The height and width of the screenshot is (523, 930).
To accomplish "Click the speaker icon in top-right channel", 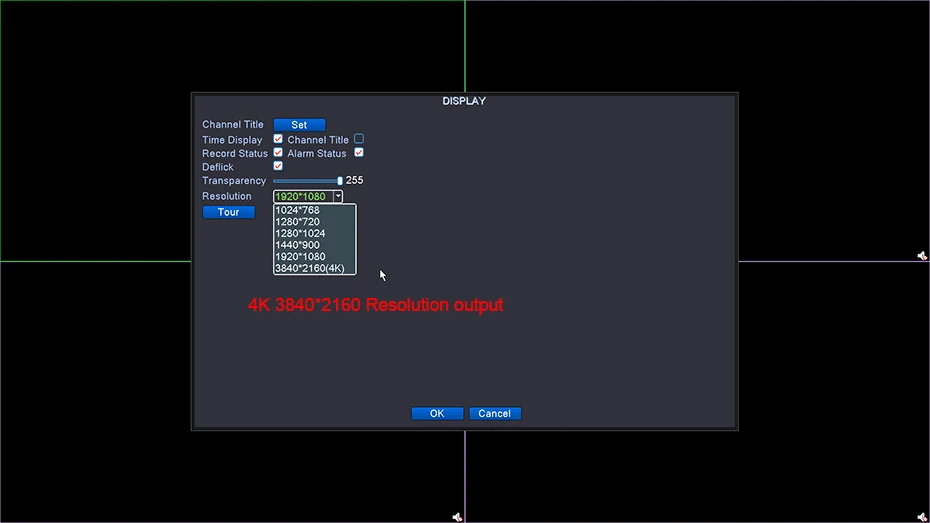I will (x=922, y=256).
